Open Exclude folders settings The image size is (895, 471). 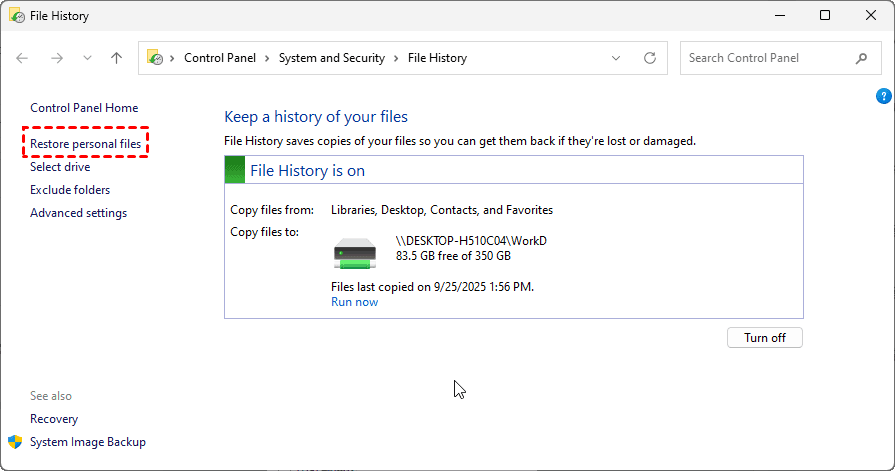click(70, 190)
